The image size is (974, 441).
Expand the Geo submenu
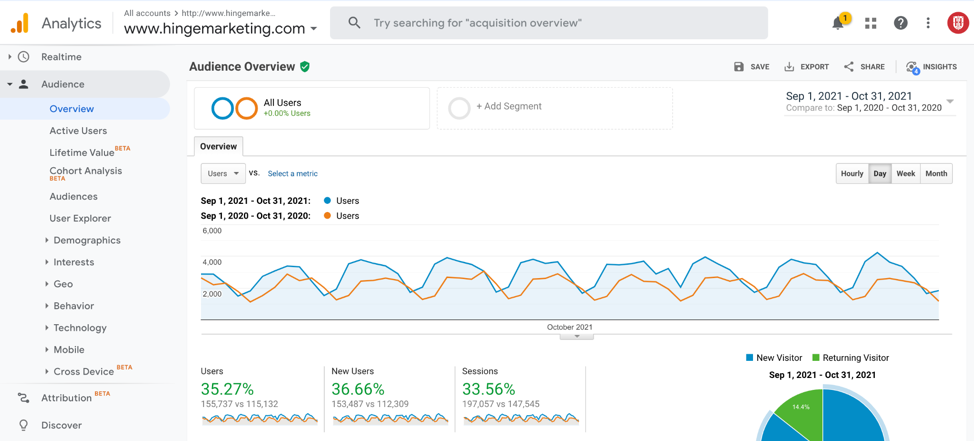coord(47,284)
